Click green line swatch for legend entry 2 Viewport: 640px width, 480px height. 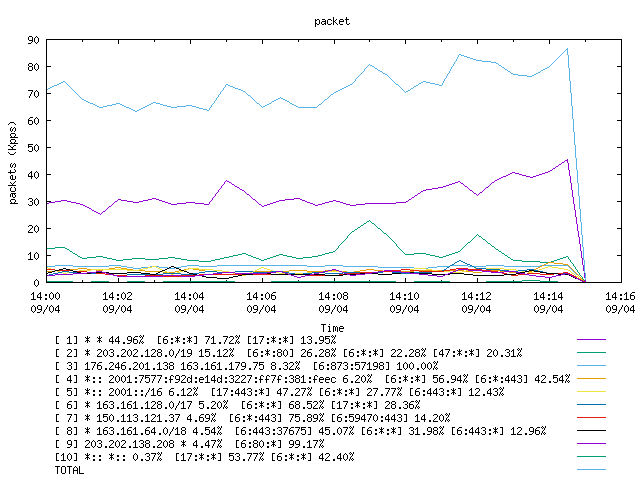click(591, 353)
